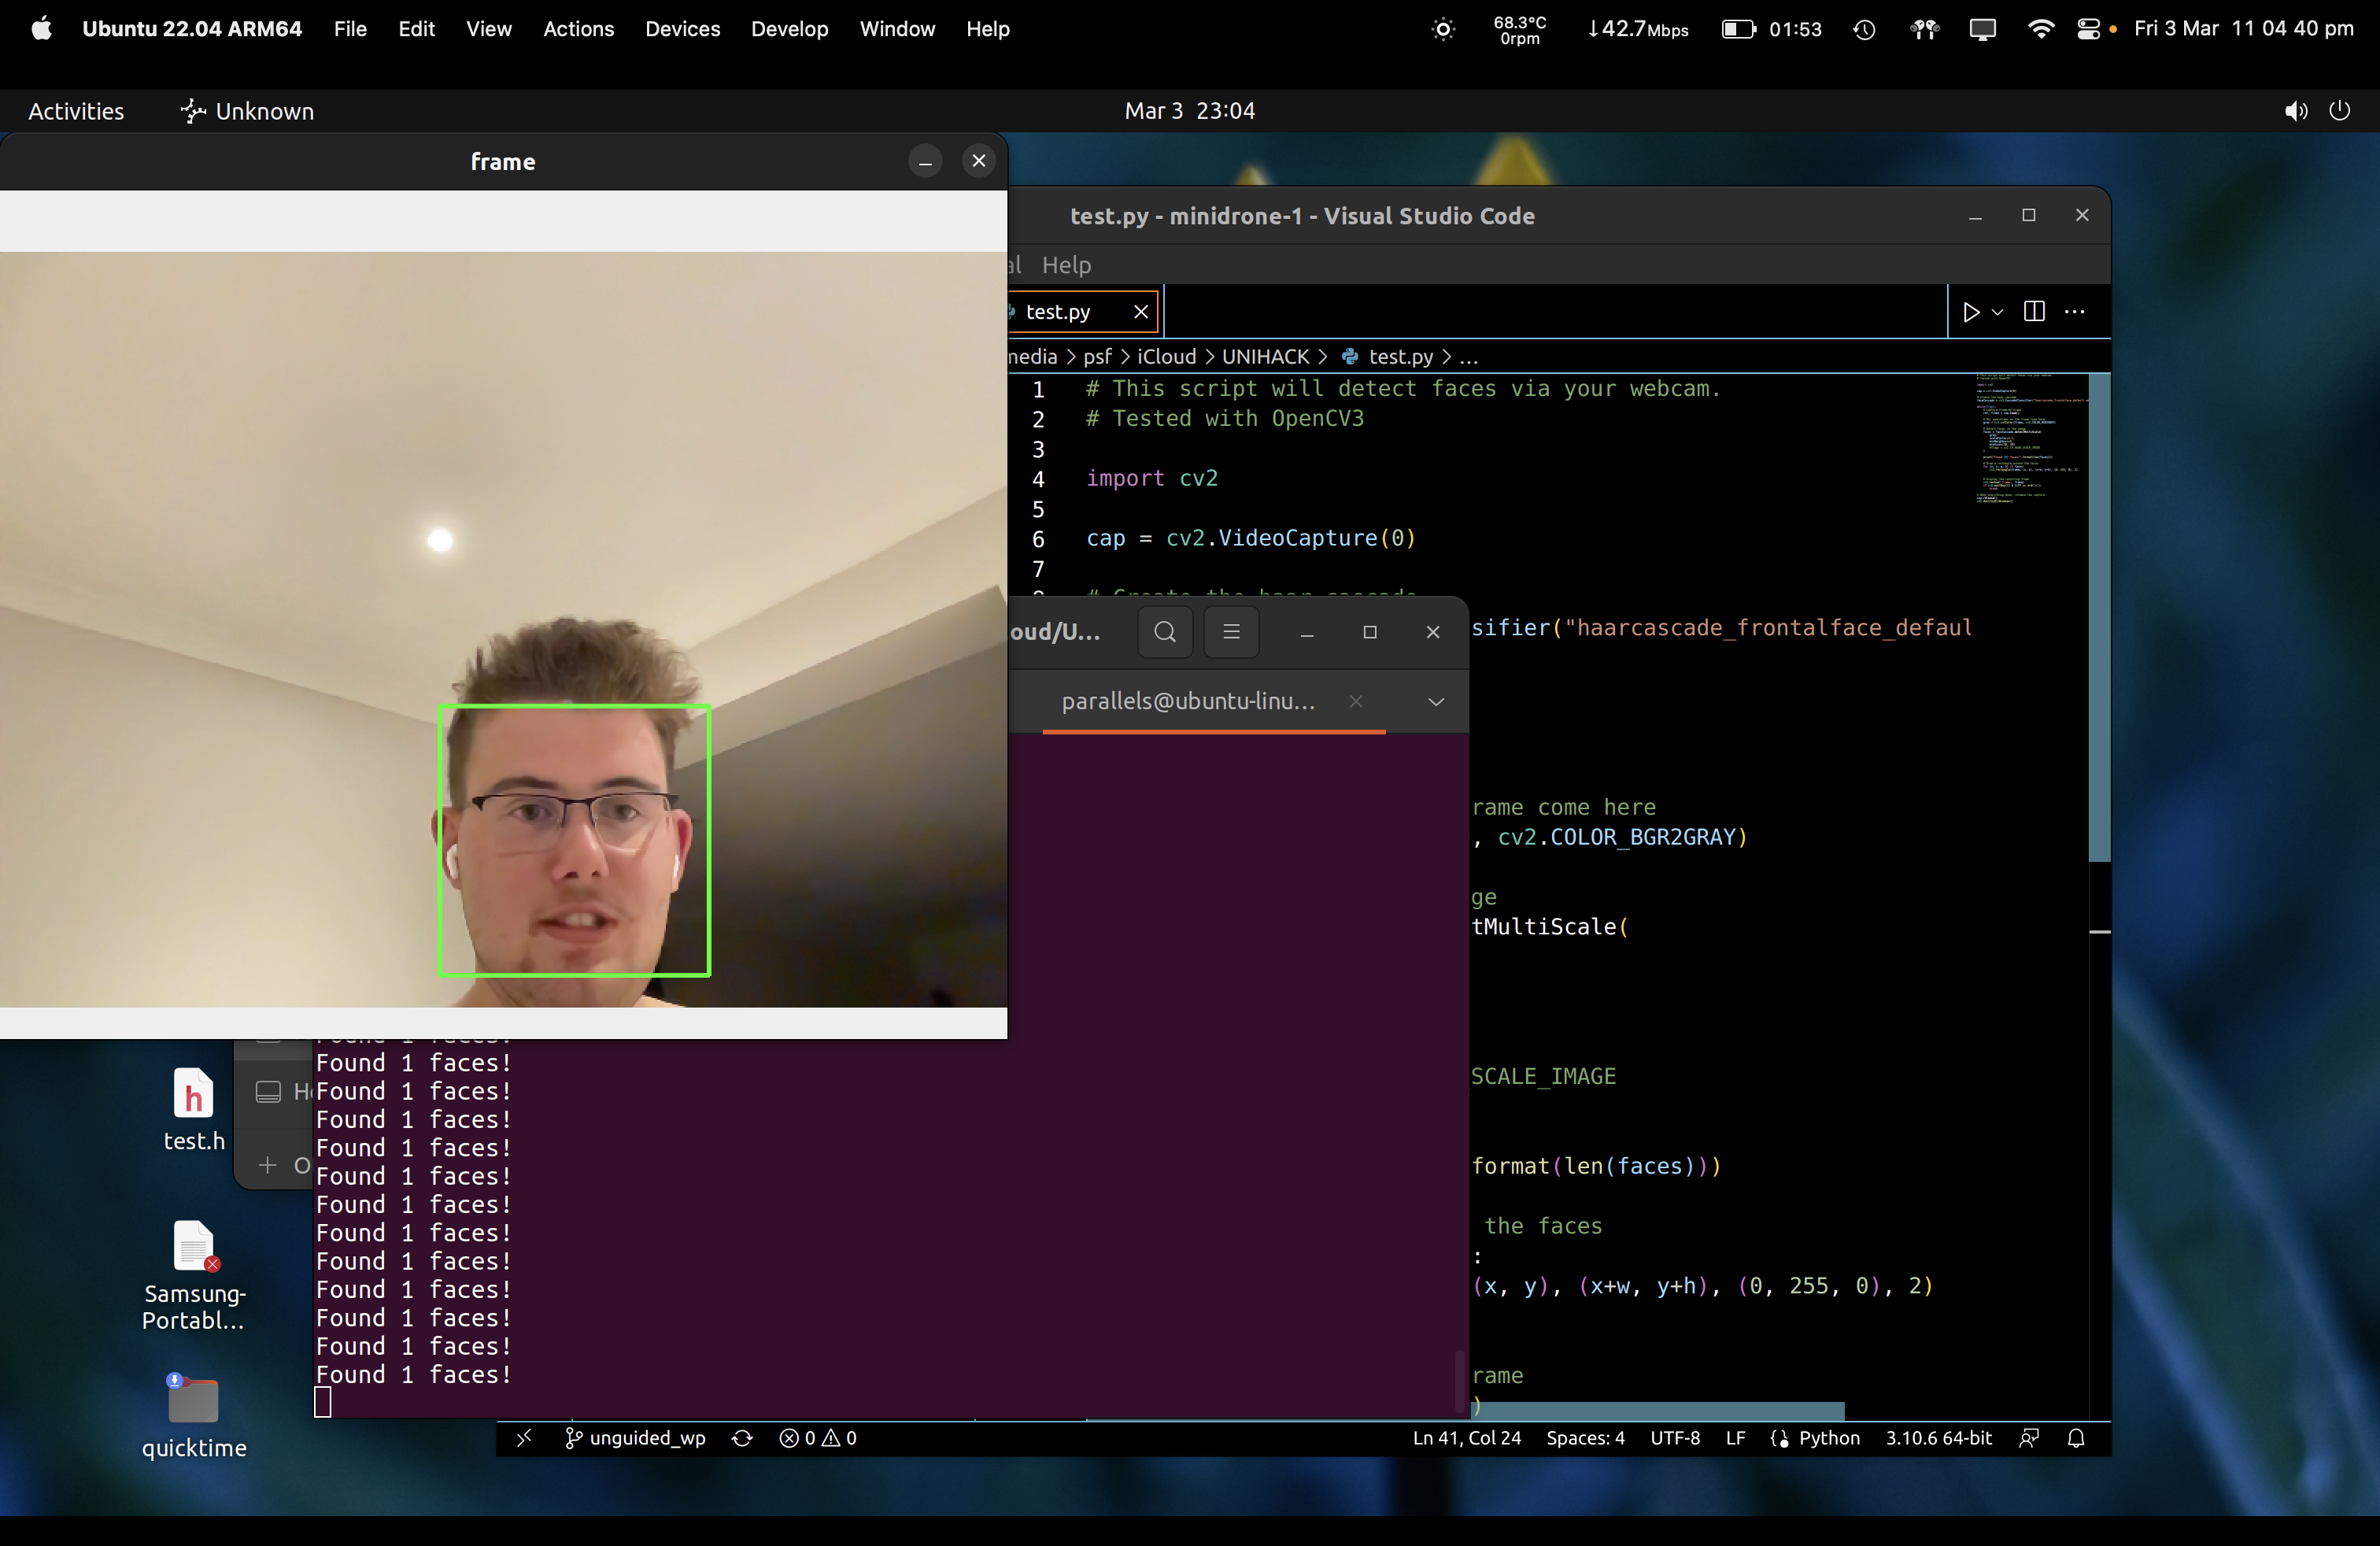Image resolution: width=2380 pixels, height=1546 pixels.
Task: Click the Activities button
Action: (76, 111)
